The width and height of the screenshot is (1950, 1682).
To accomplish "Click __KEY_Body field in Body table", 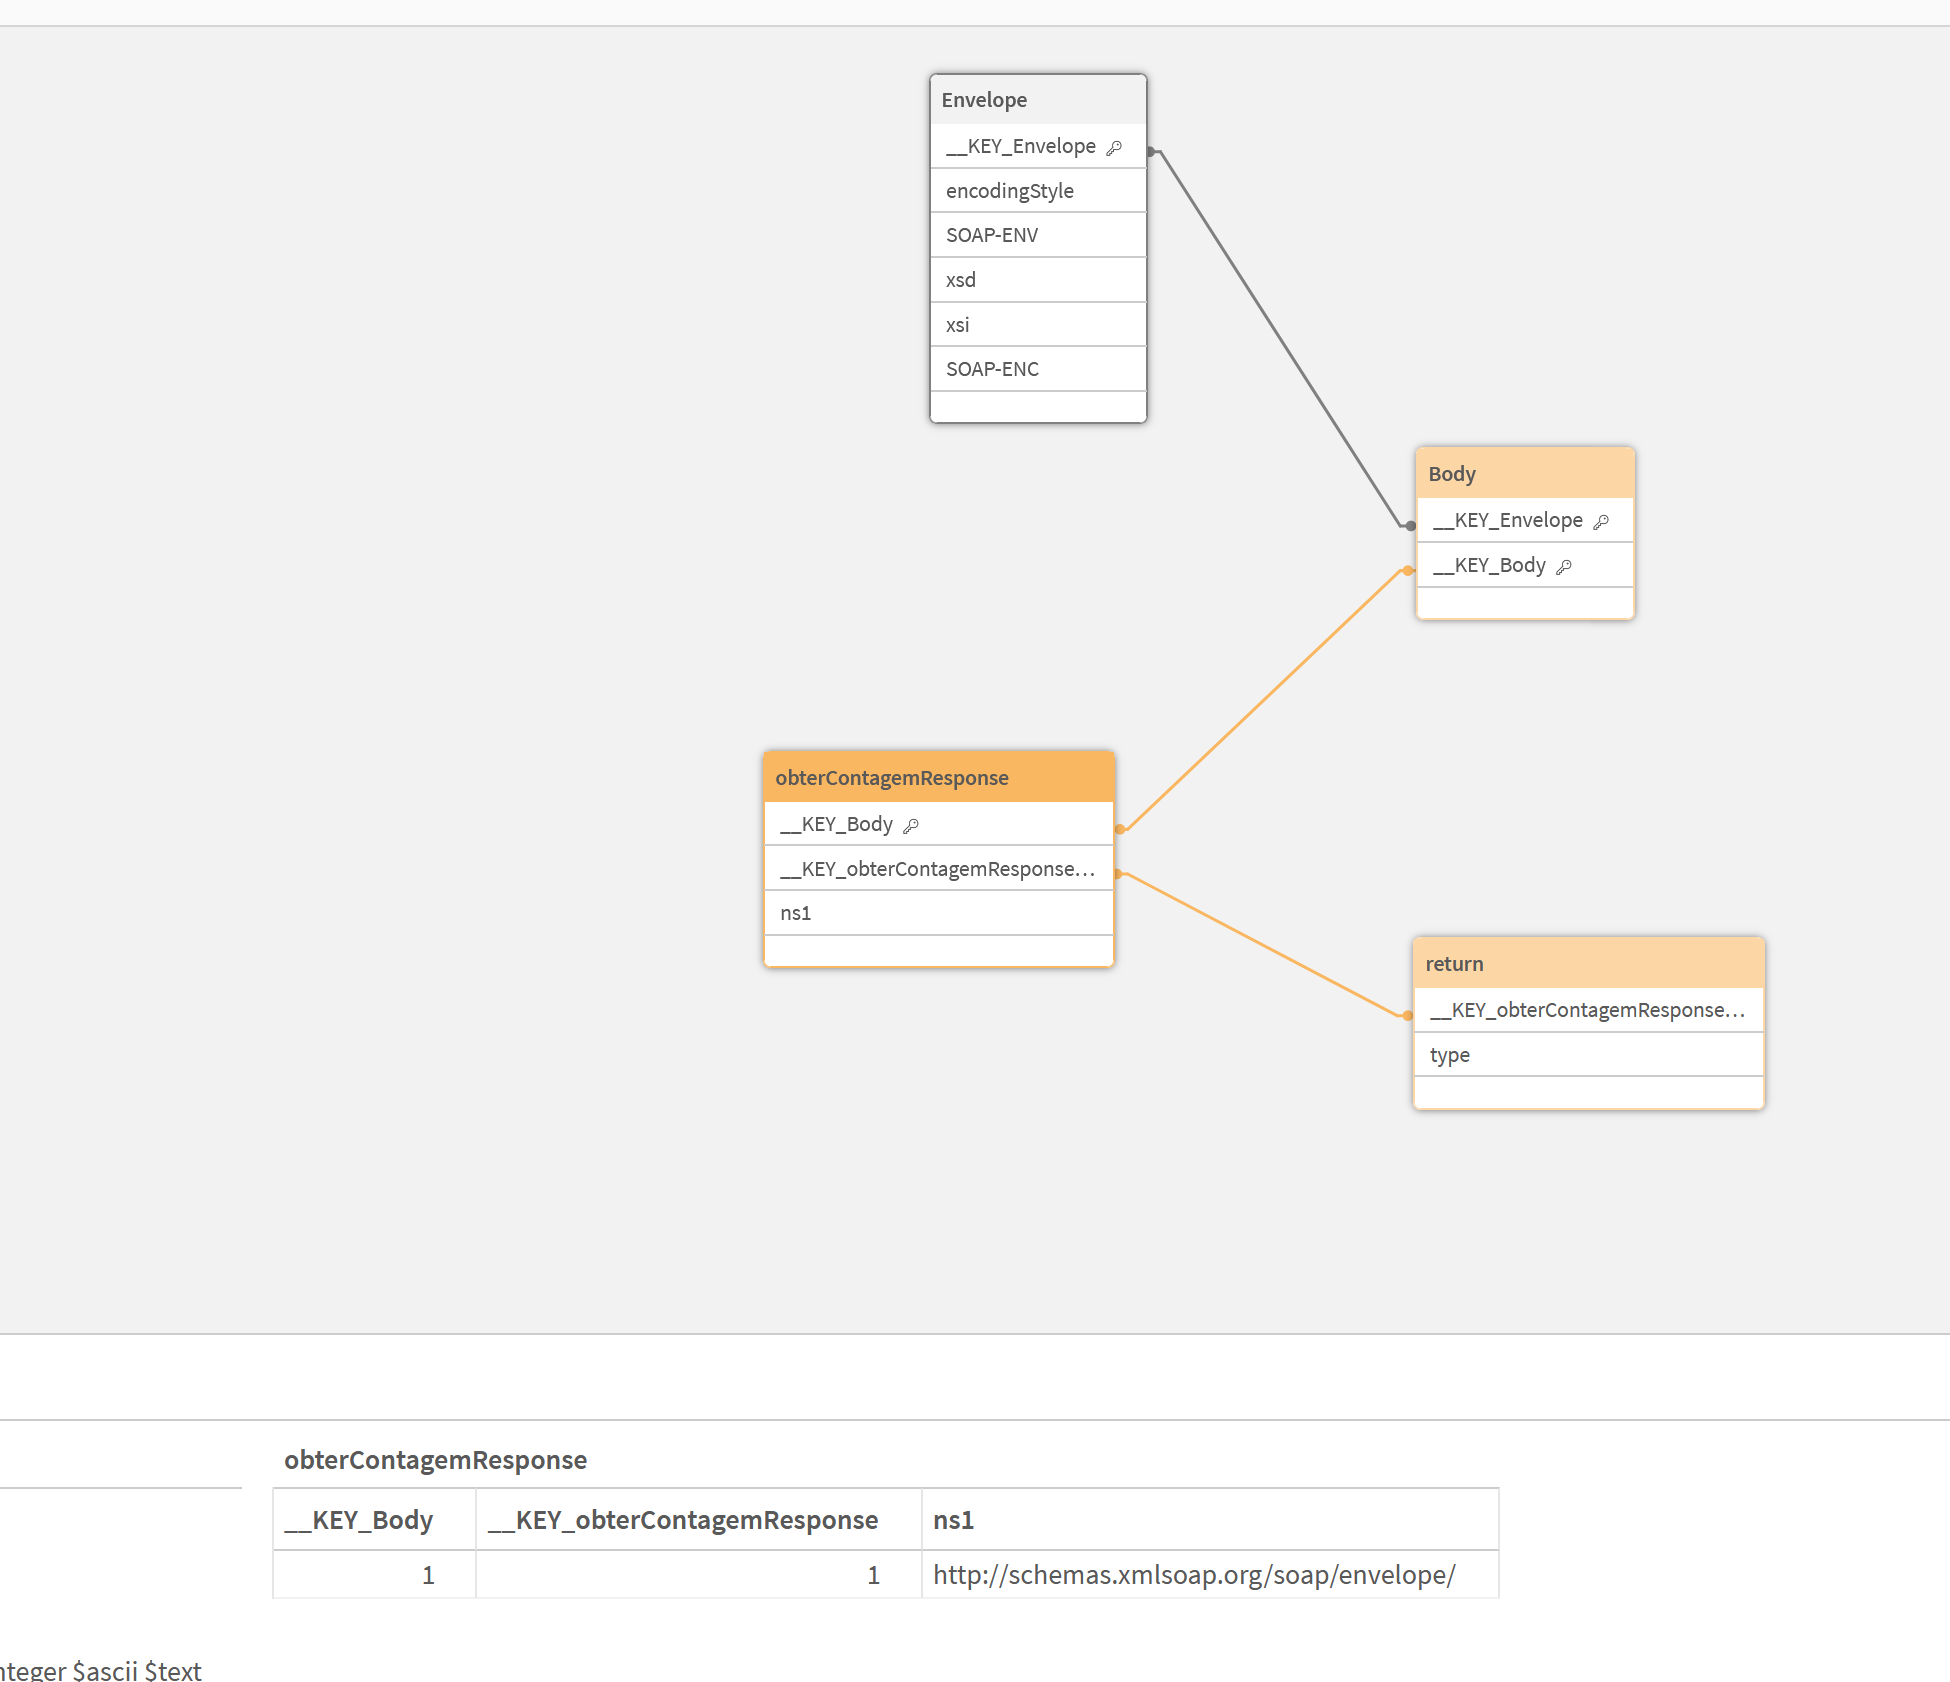I will (1525, 565).
